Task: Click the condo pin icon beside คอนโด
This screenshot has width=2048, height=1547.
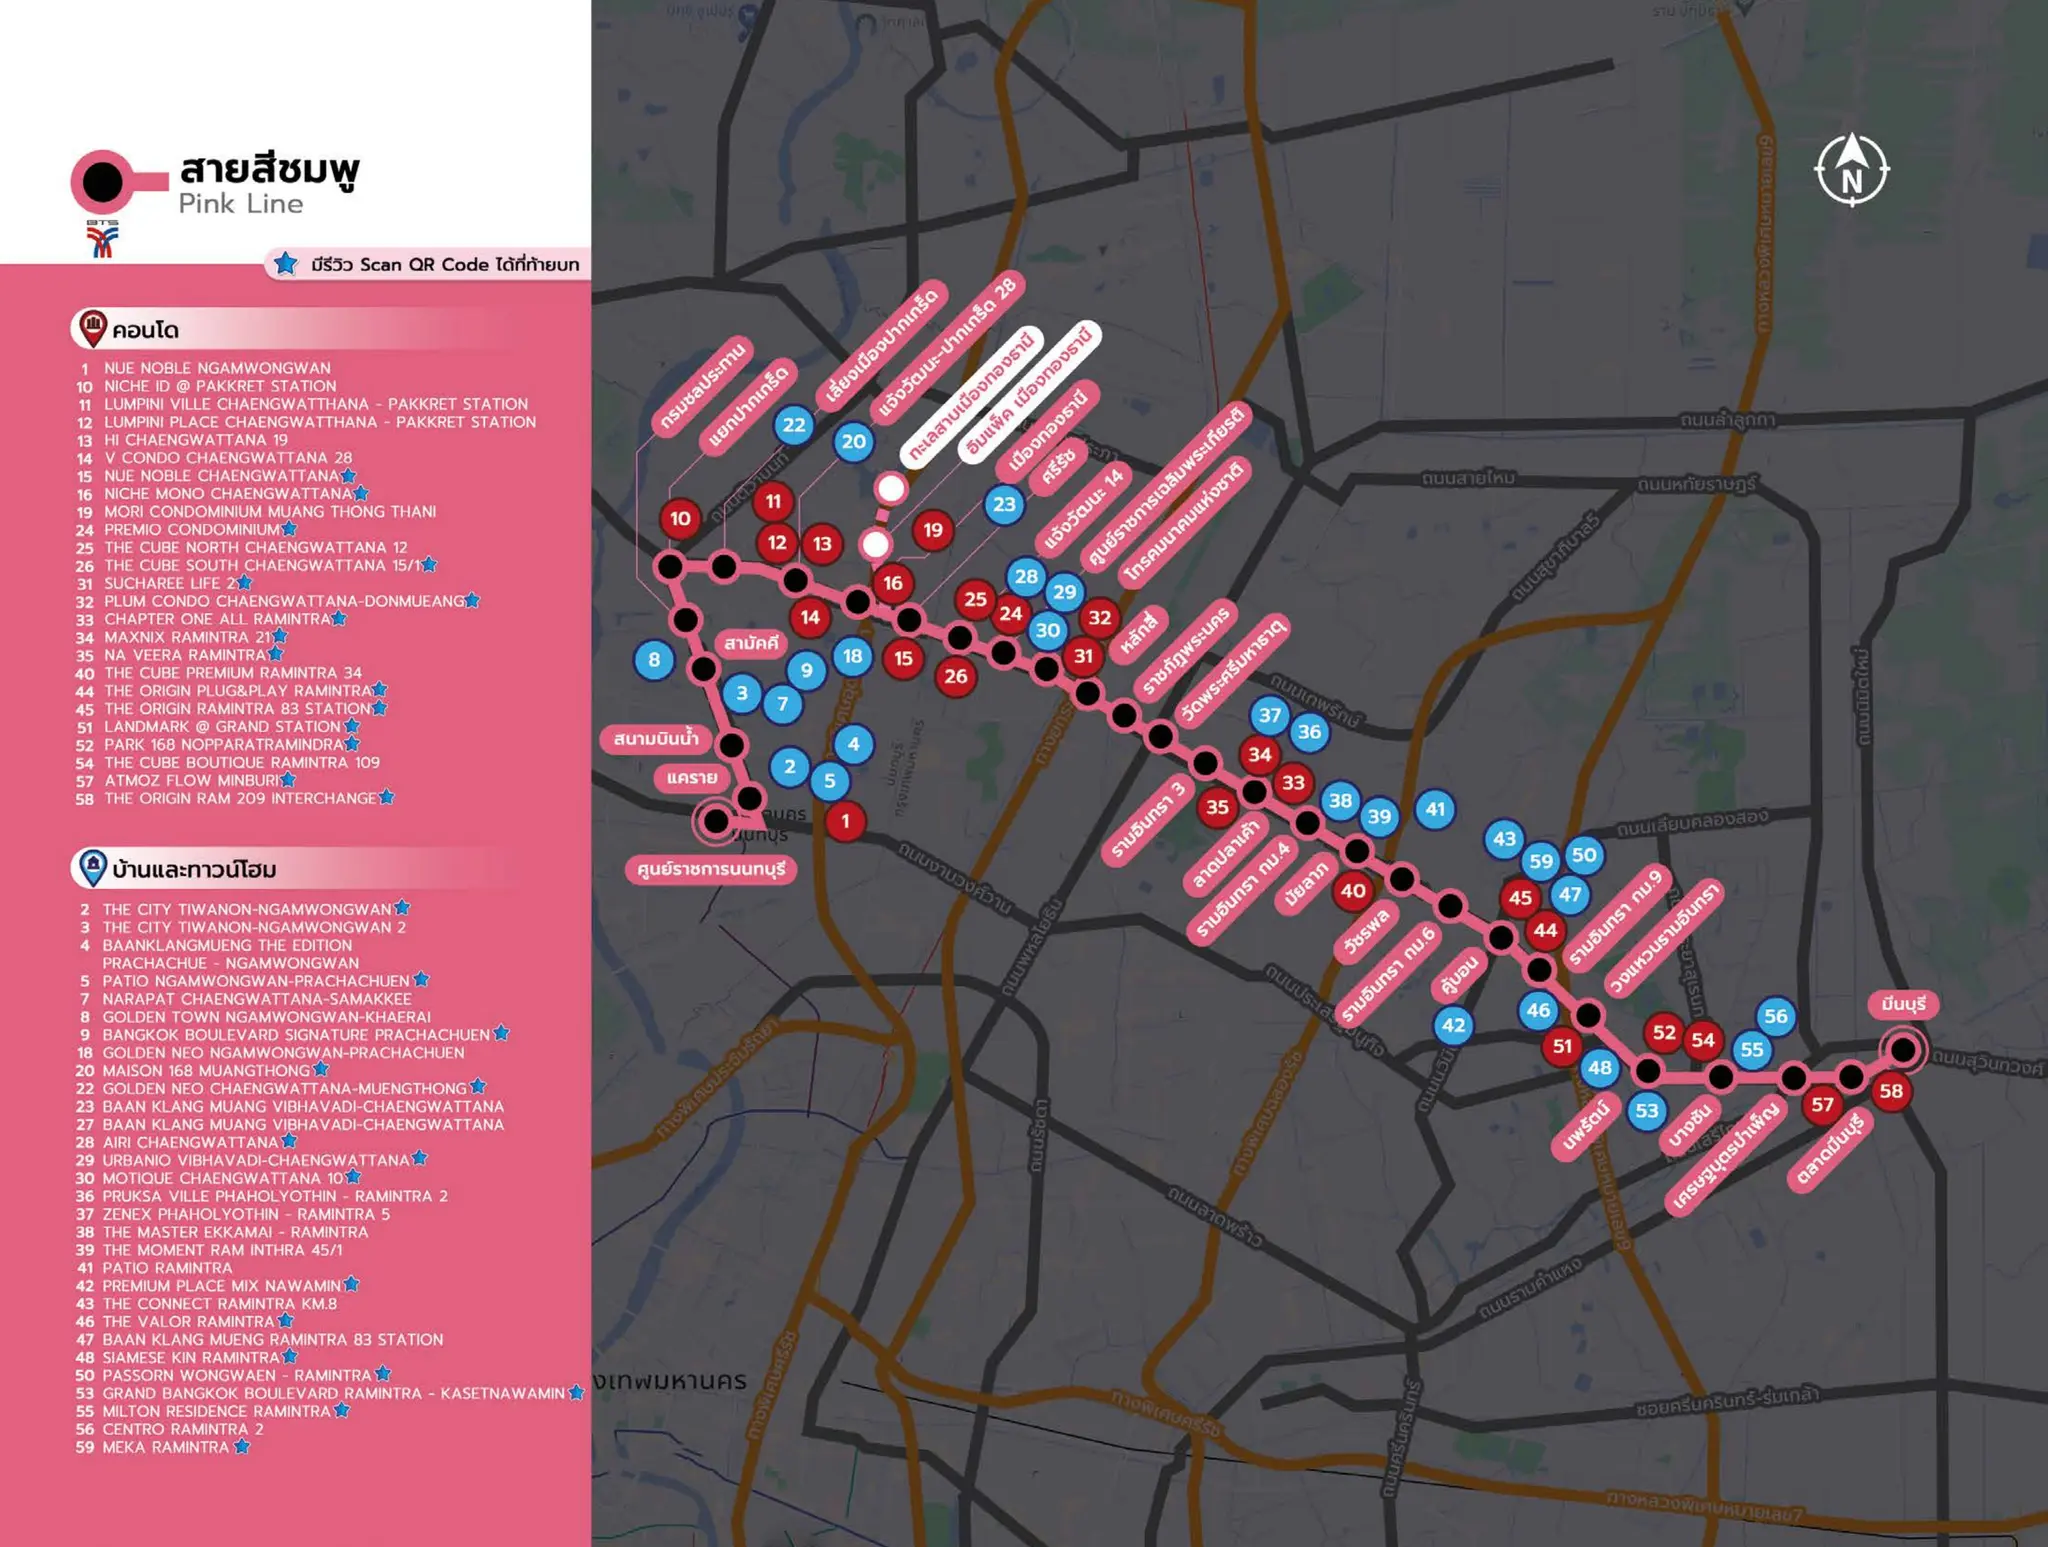Action: tap(92, 328)
